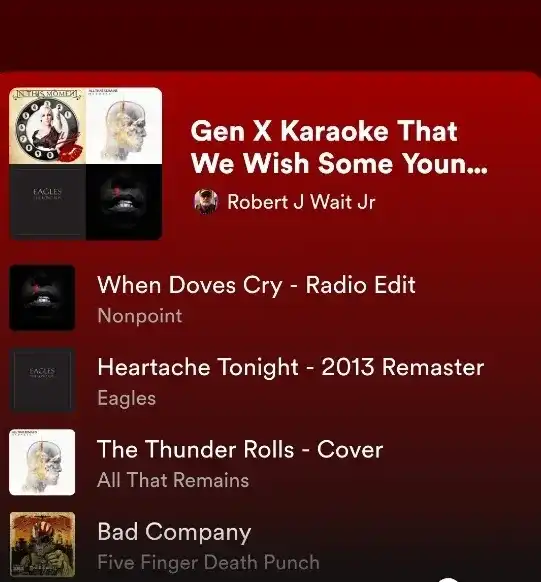Play The Thunder Rolls - Cover
The image size is (541, 582).
(x=240, y=449)
